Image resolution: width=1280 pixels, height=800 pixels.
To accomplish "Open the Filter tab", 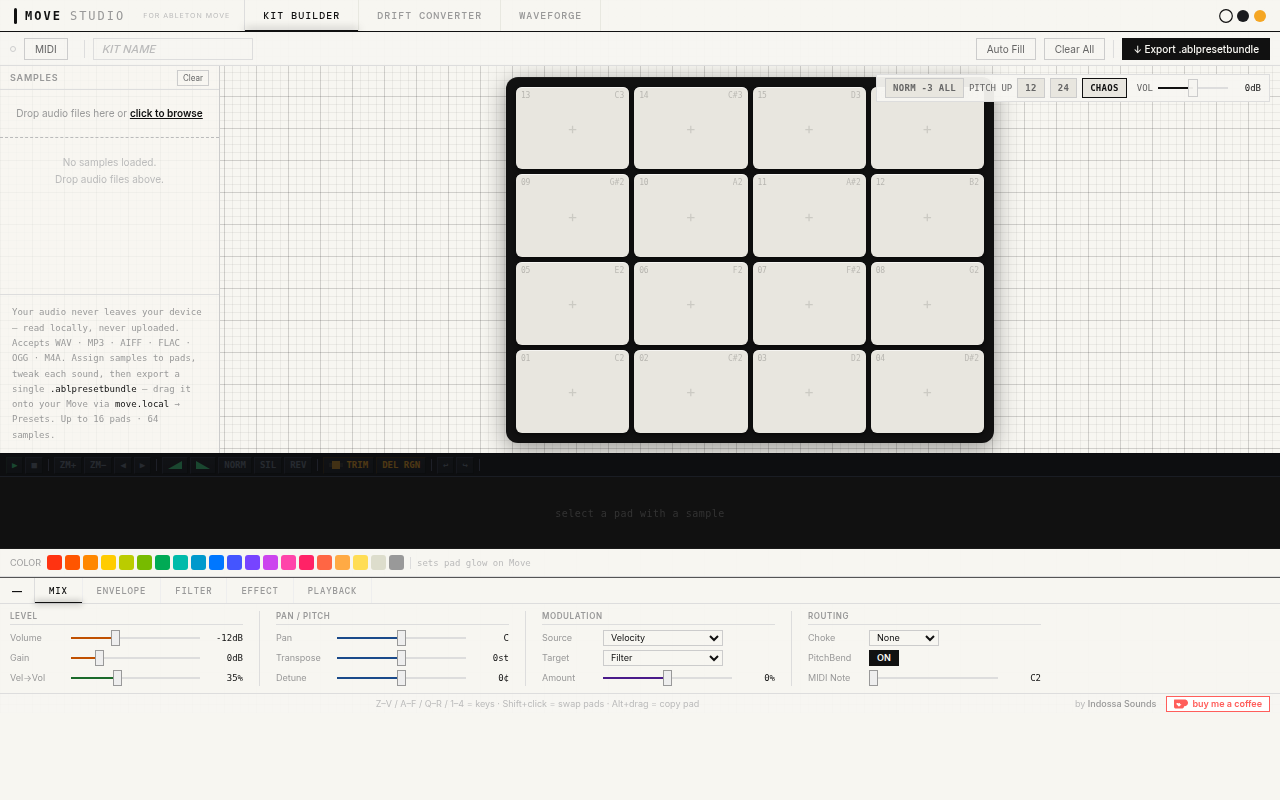I will click(x=194, y=591).
